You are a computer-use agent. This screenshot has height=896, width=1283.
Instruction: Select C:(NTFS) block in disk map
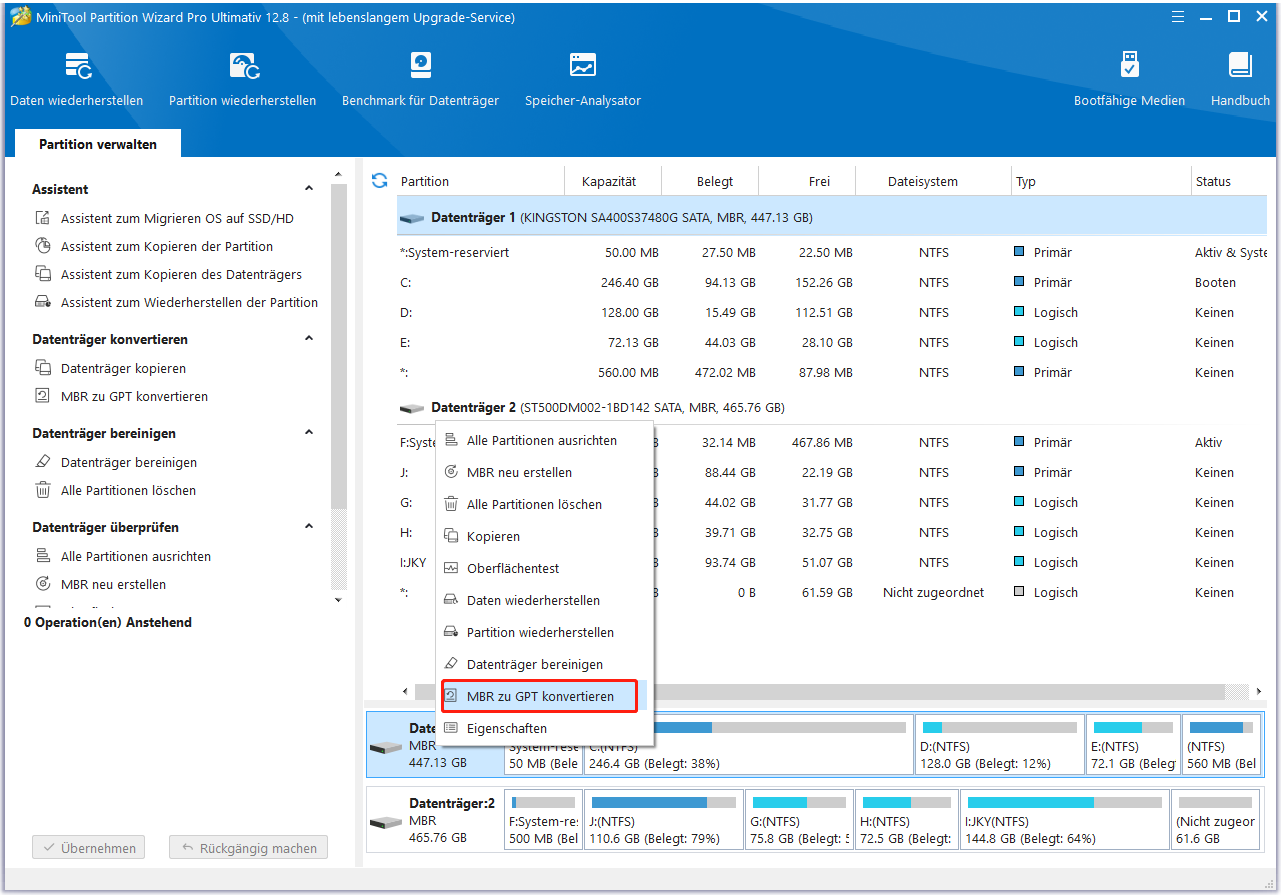coord(747,745)
